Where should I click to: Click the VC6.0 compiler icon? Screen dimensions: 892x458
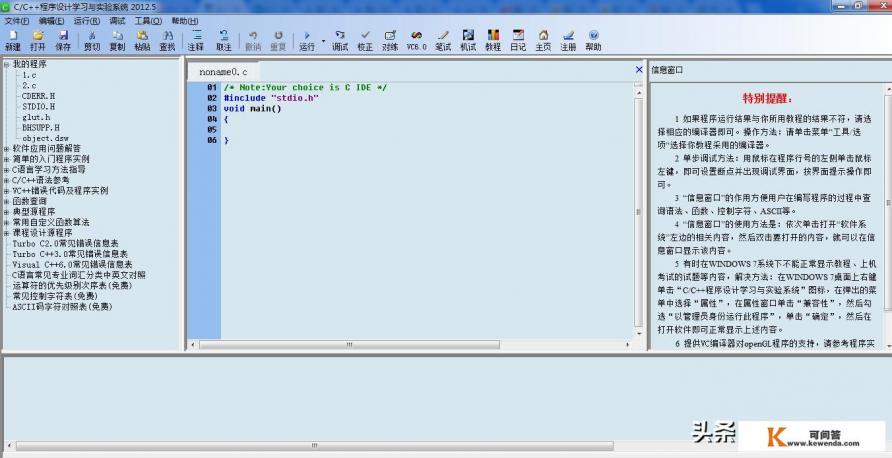[416, 39]
